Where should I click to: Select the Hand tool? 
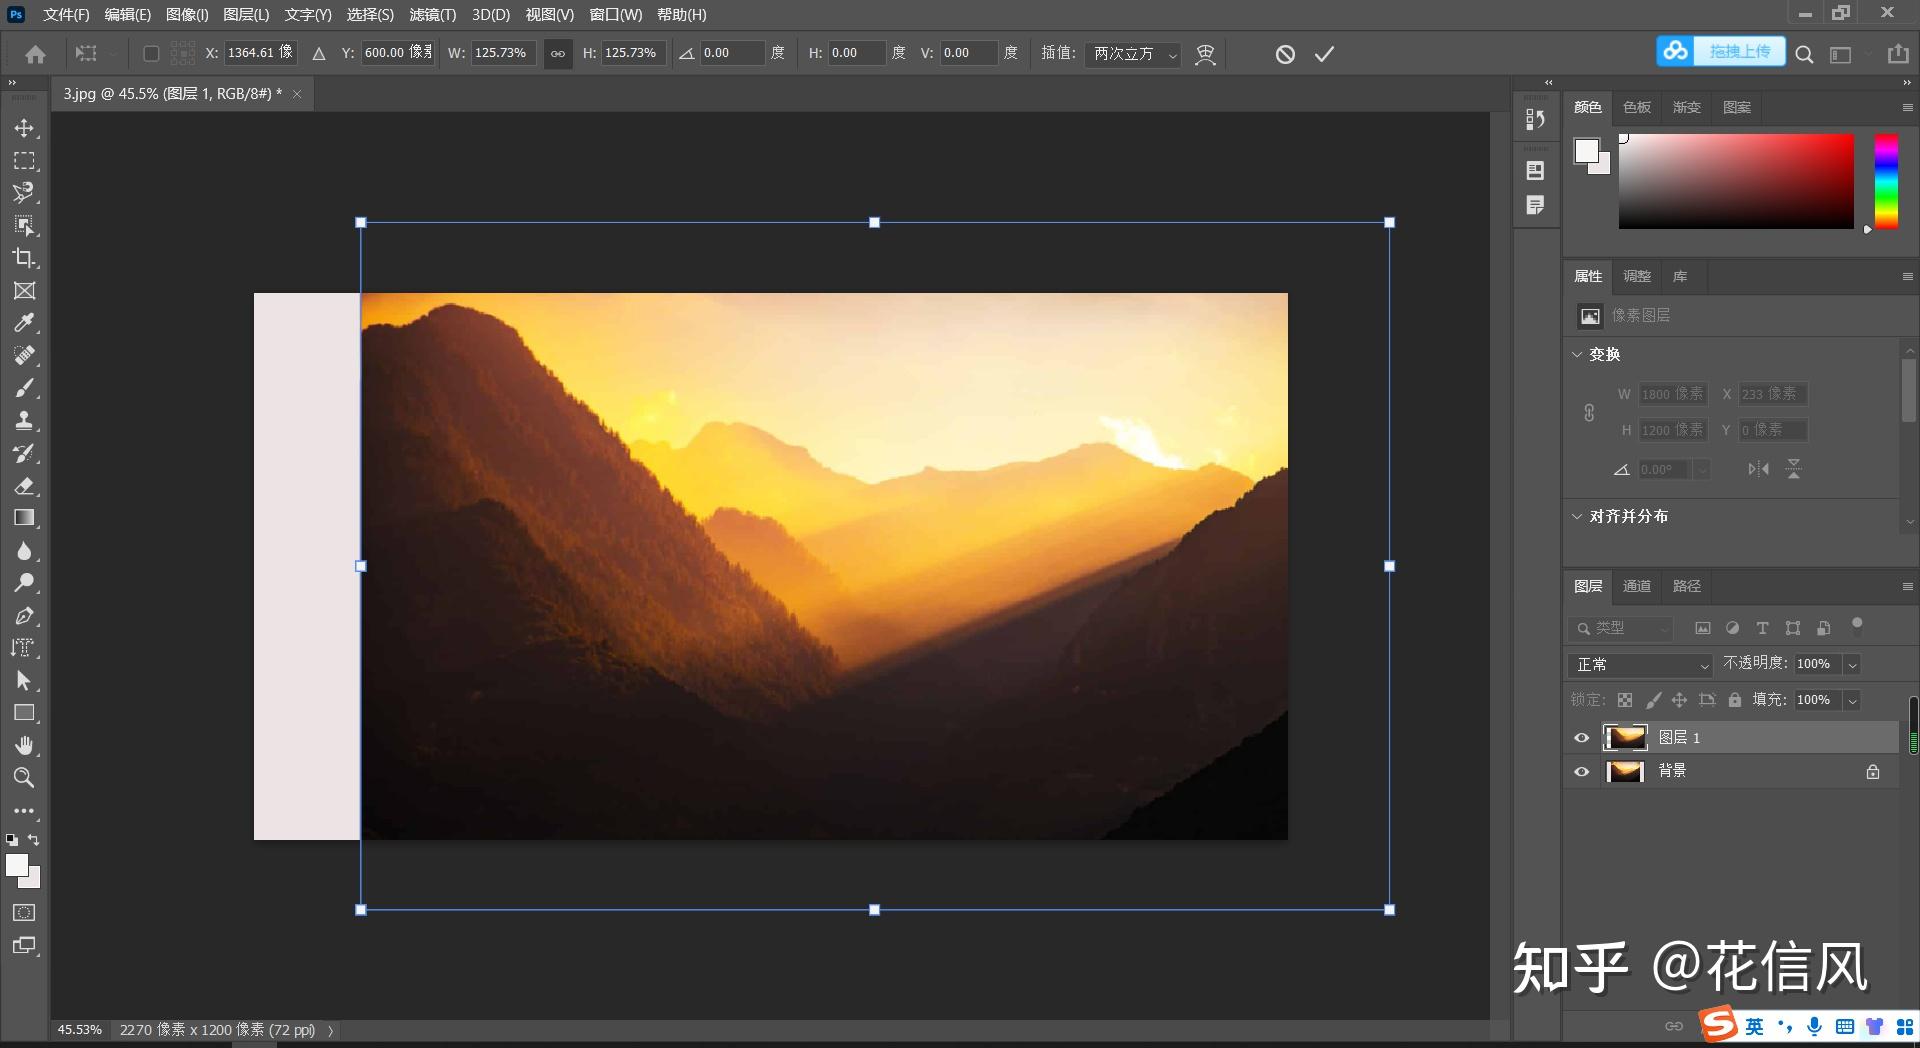(x=24, y=745)
